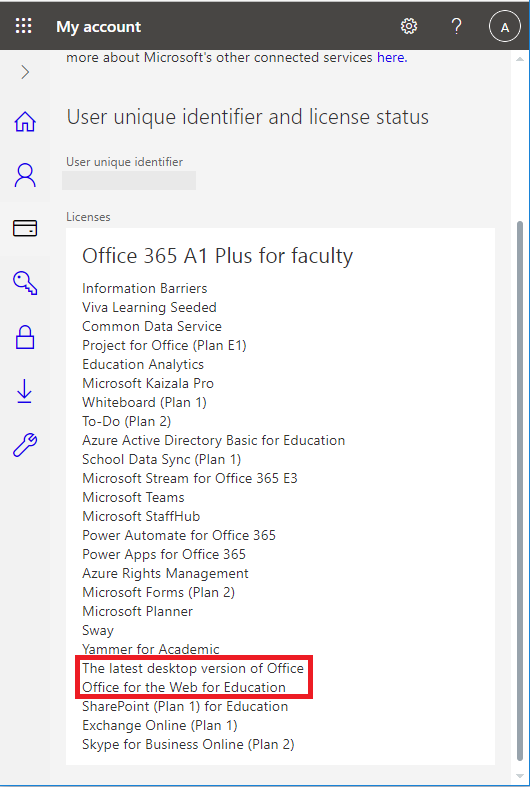Viewport: 530px width, 787px height.
Task: Click the Help question mark icon
Action: [456, 26]
